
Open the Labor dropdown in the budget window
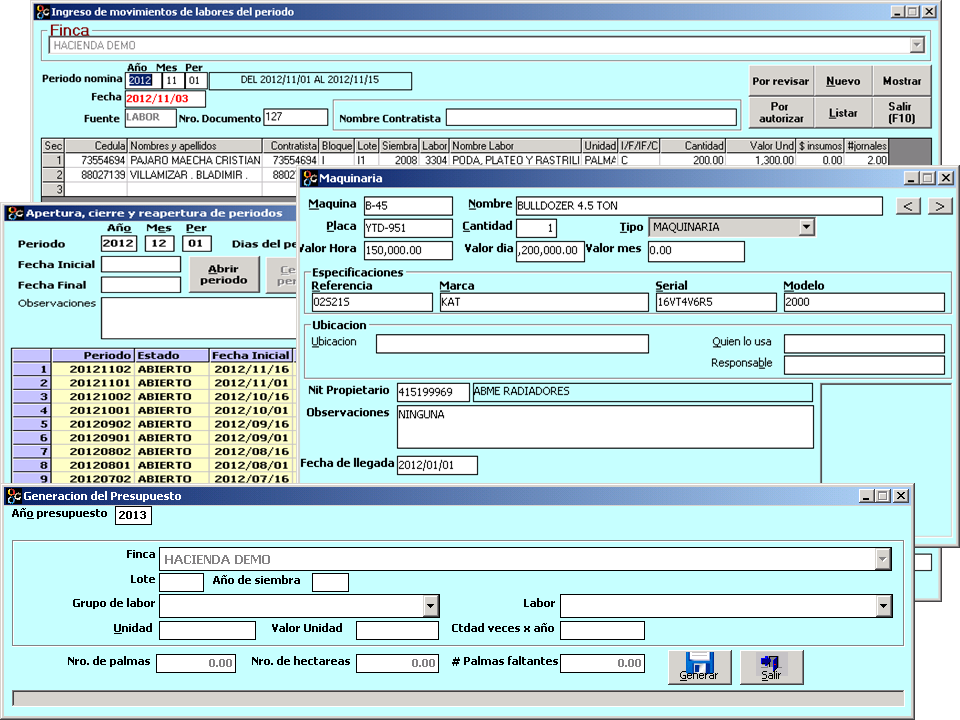883,606
